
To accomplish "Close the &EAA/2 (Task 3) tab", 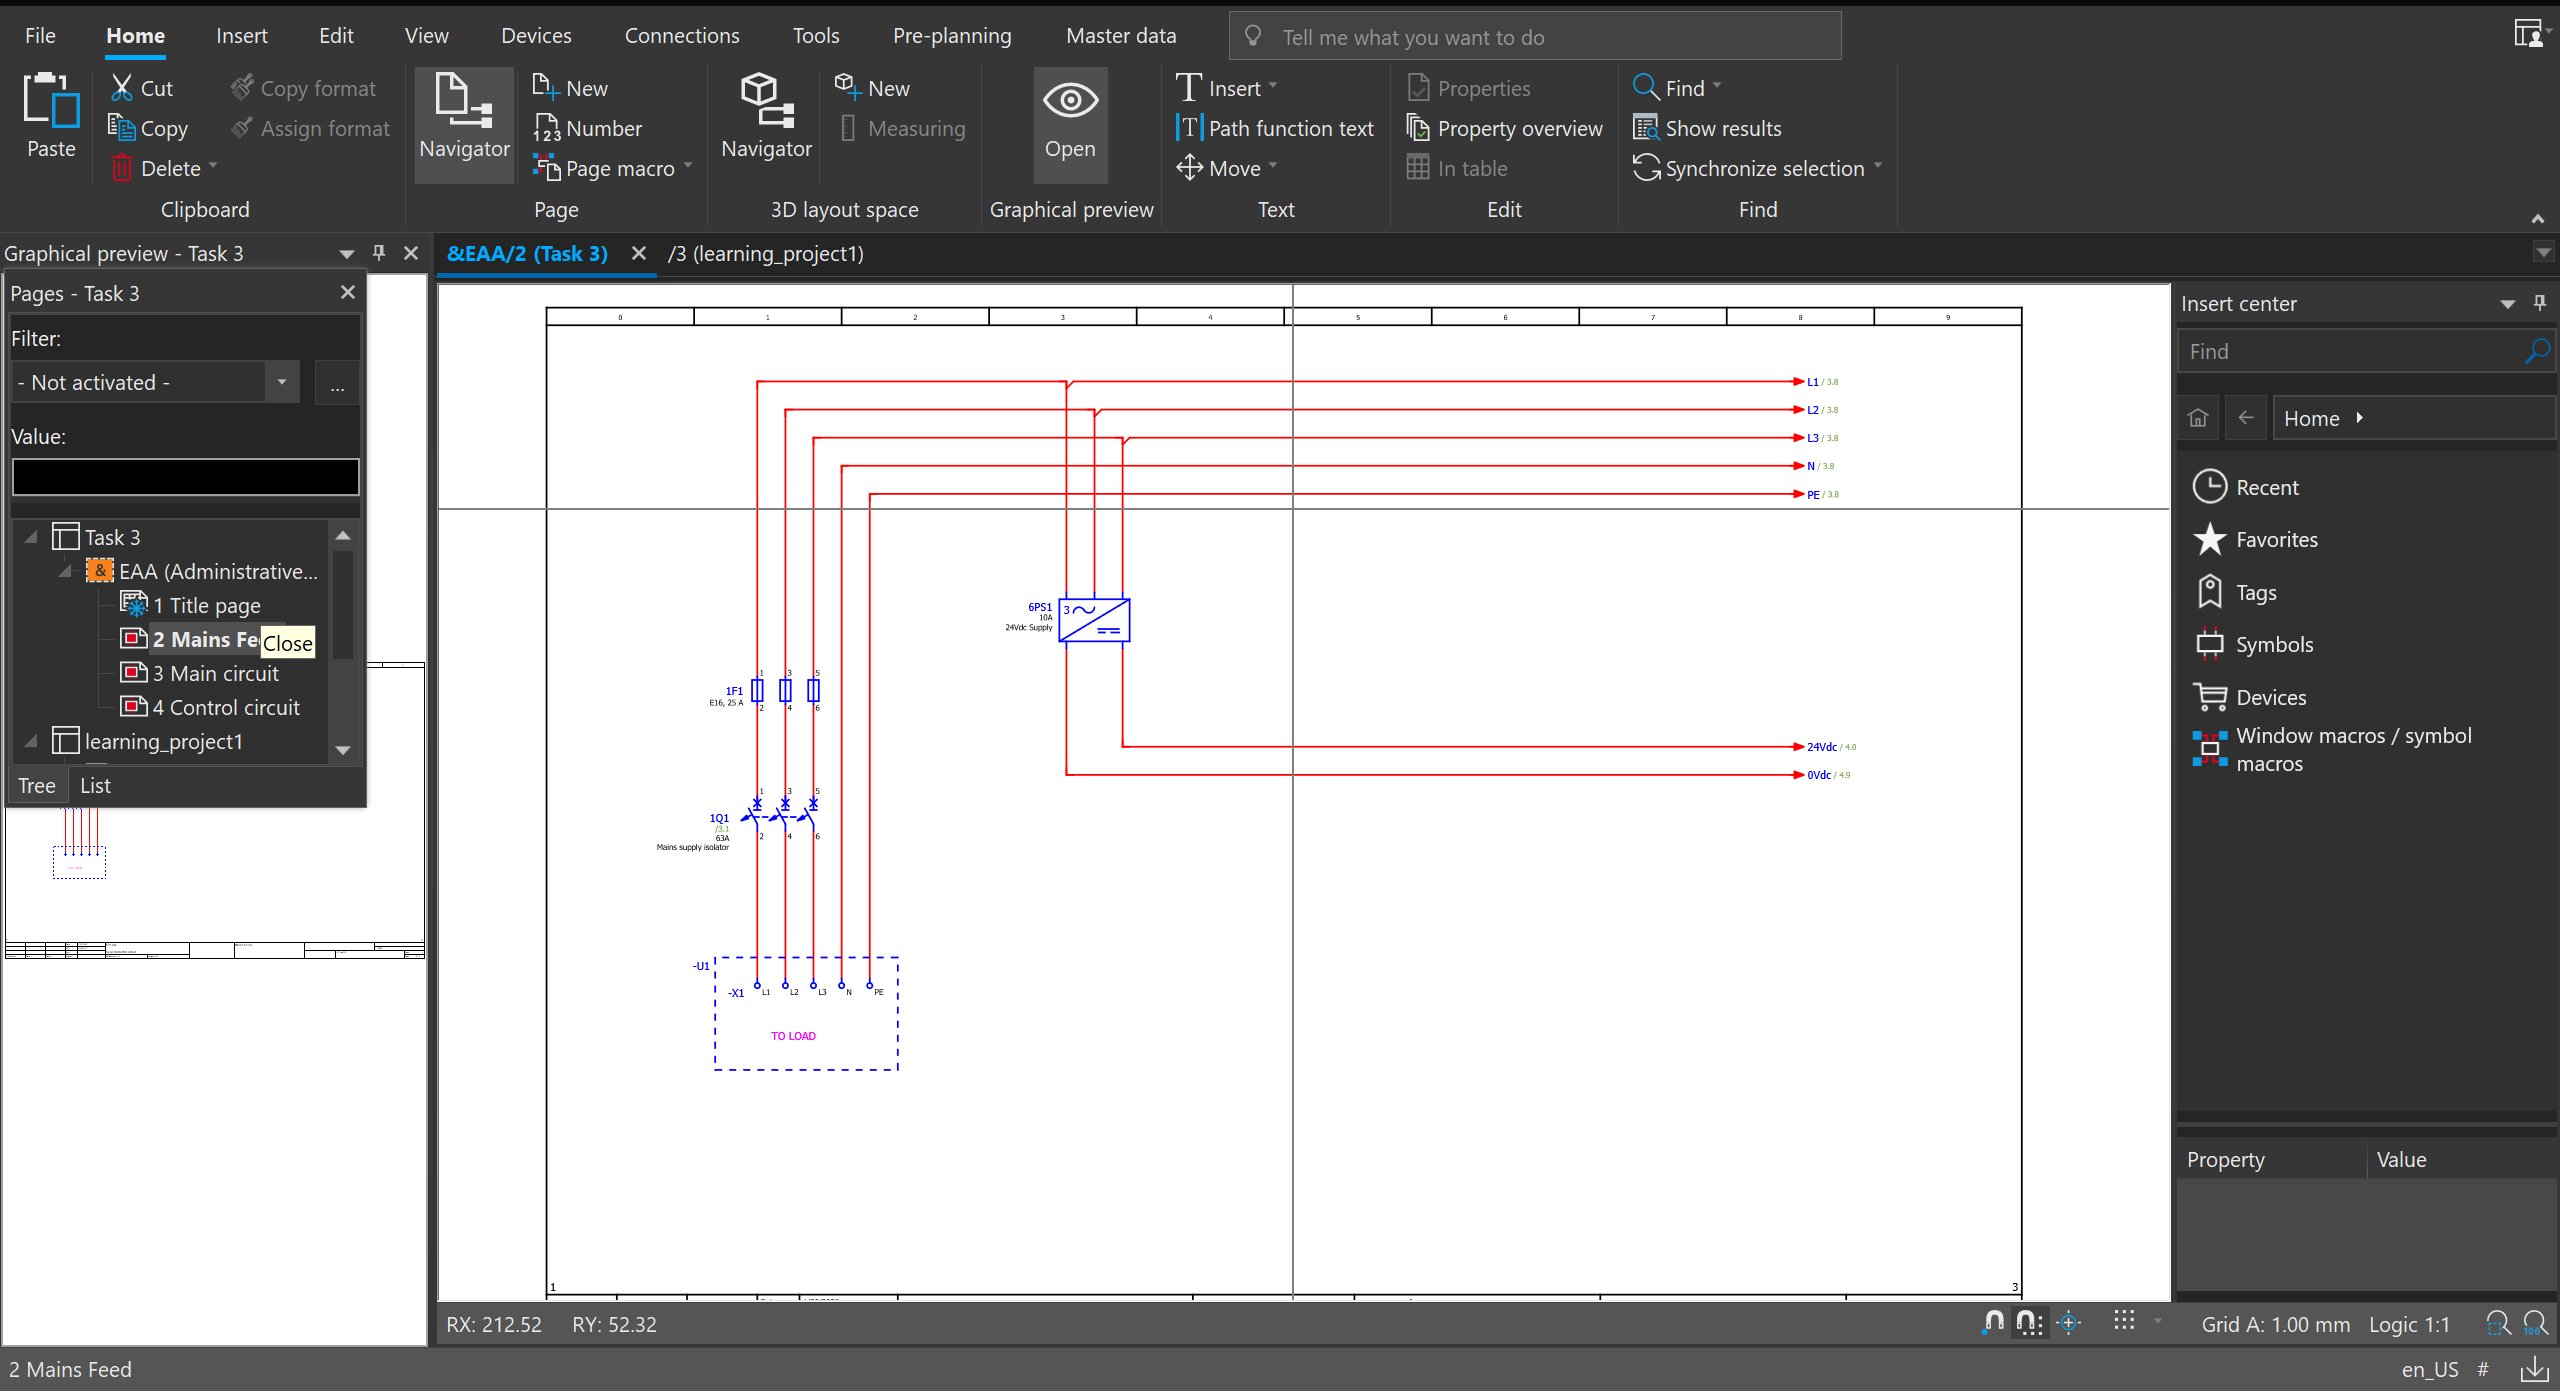I will [639, 253].
